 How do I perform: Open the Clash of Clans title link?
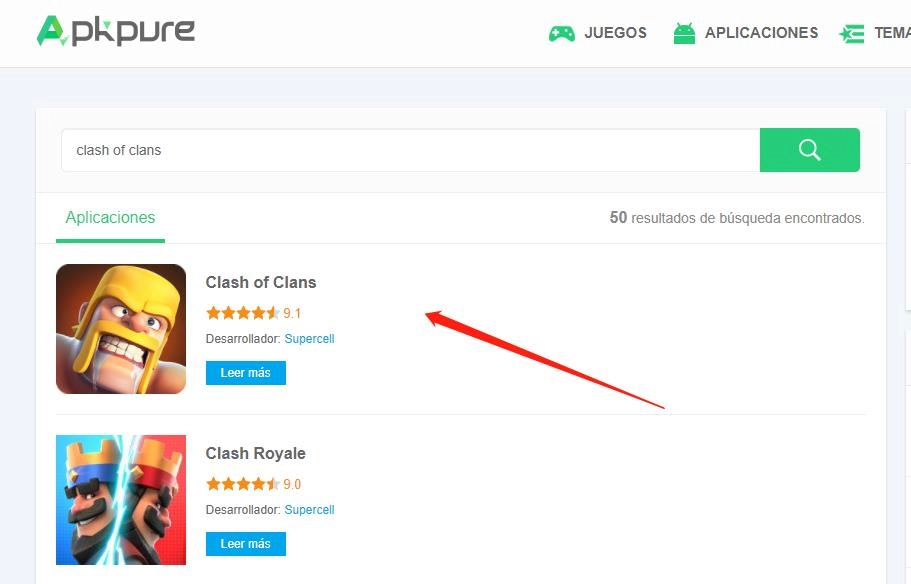(261, 282)
